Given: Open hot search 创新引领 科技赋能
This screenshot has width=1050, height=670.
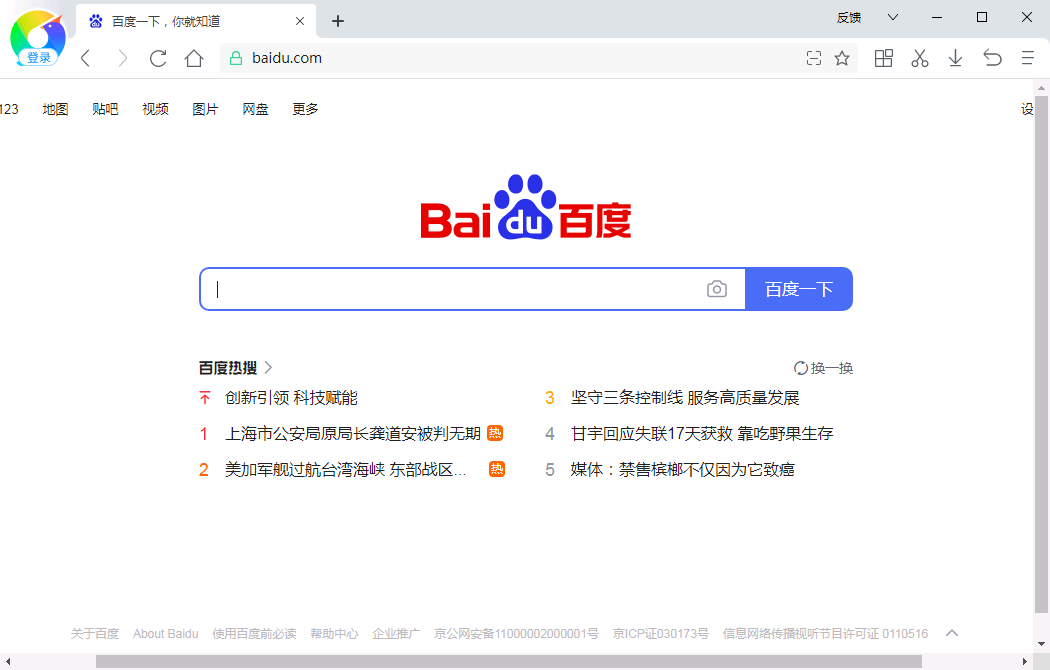Looking at the screenshot, I should pyautogui.click(x=291, y=398).
